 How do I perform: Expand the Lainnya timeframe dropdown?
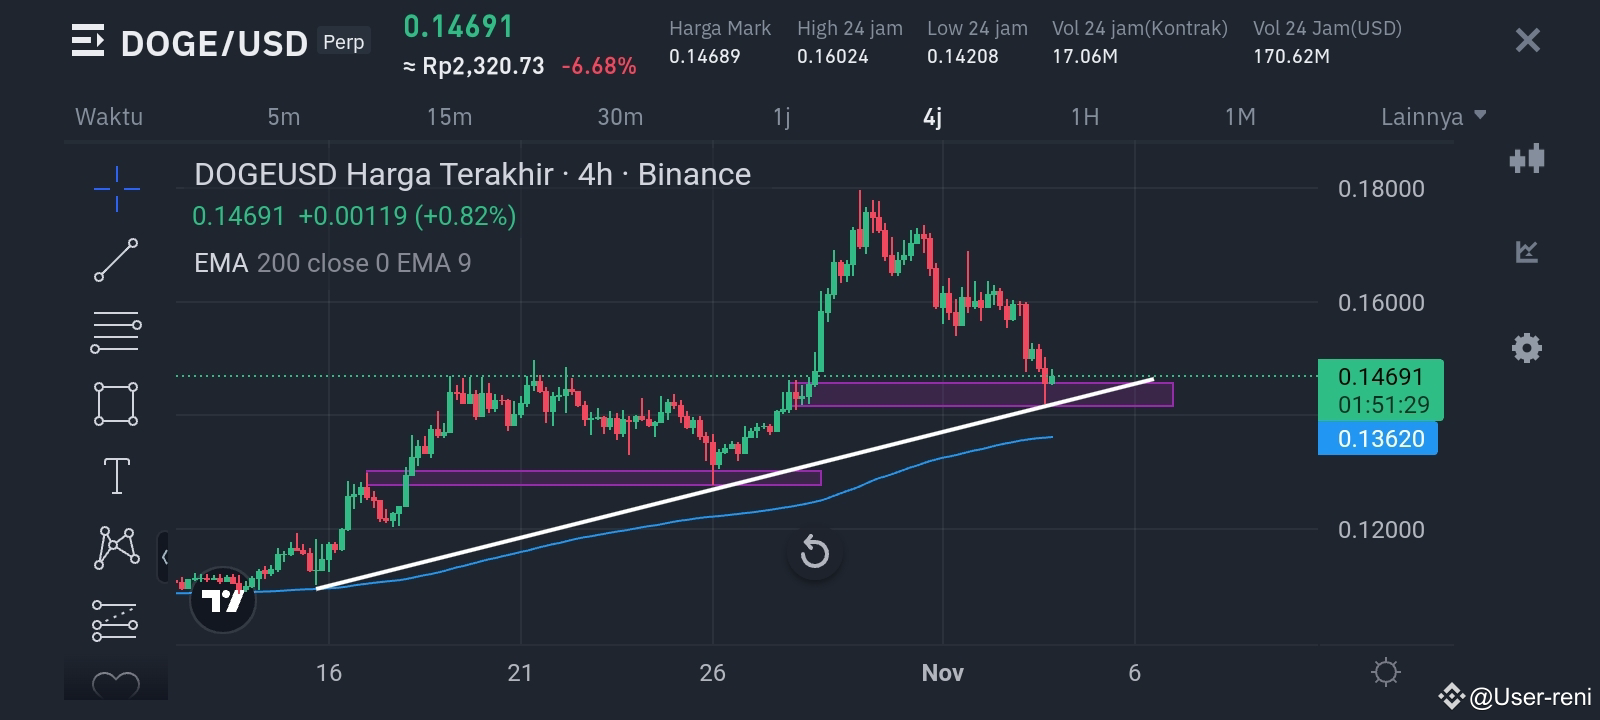click(1433, 117)
